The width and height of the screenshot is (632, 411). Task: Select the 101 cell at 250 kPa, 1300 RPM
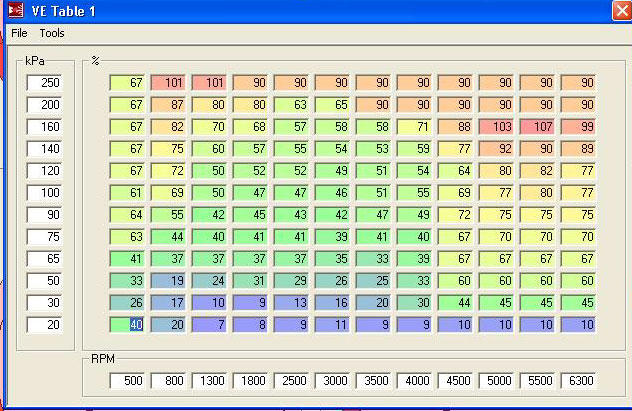pos(209,83)
